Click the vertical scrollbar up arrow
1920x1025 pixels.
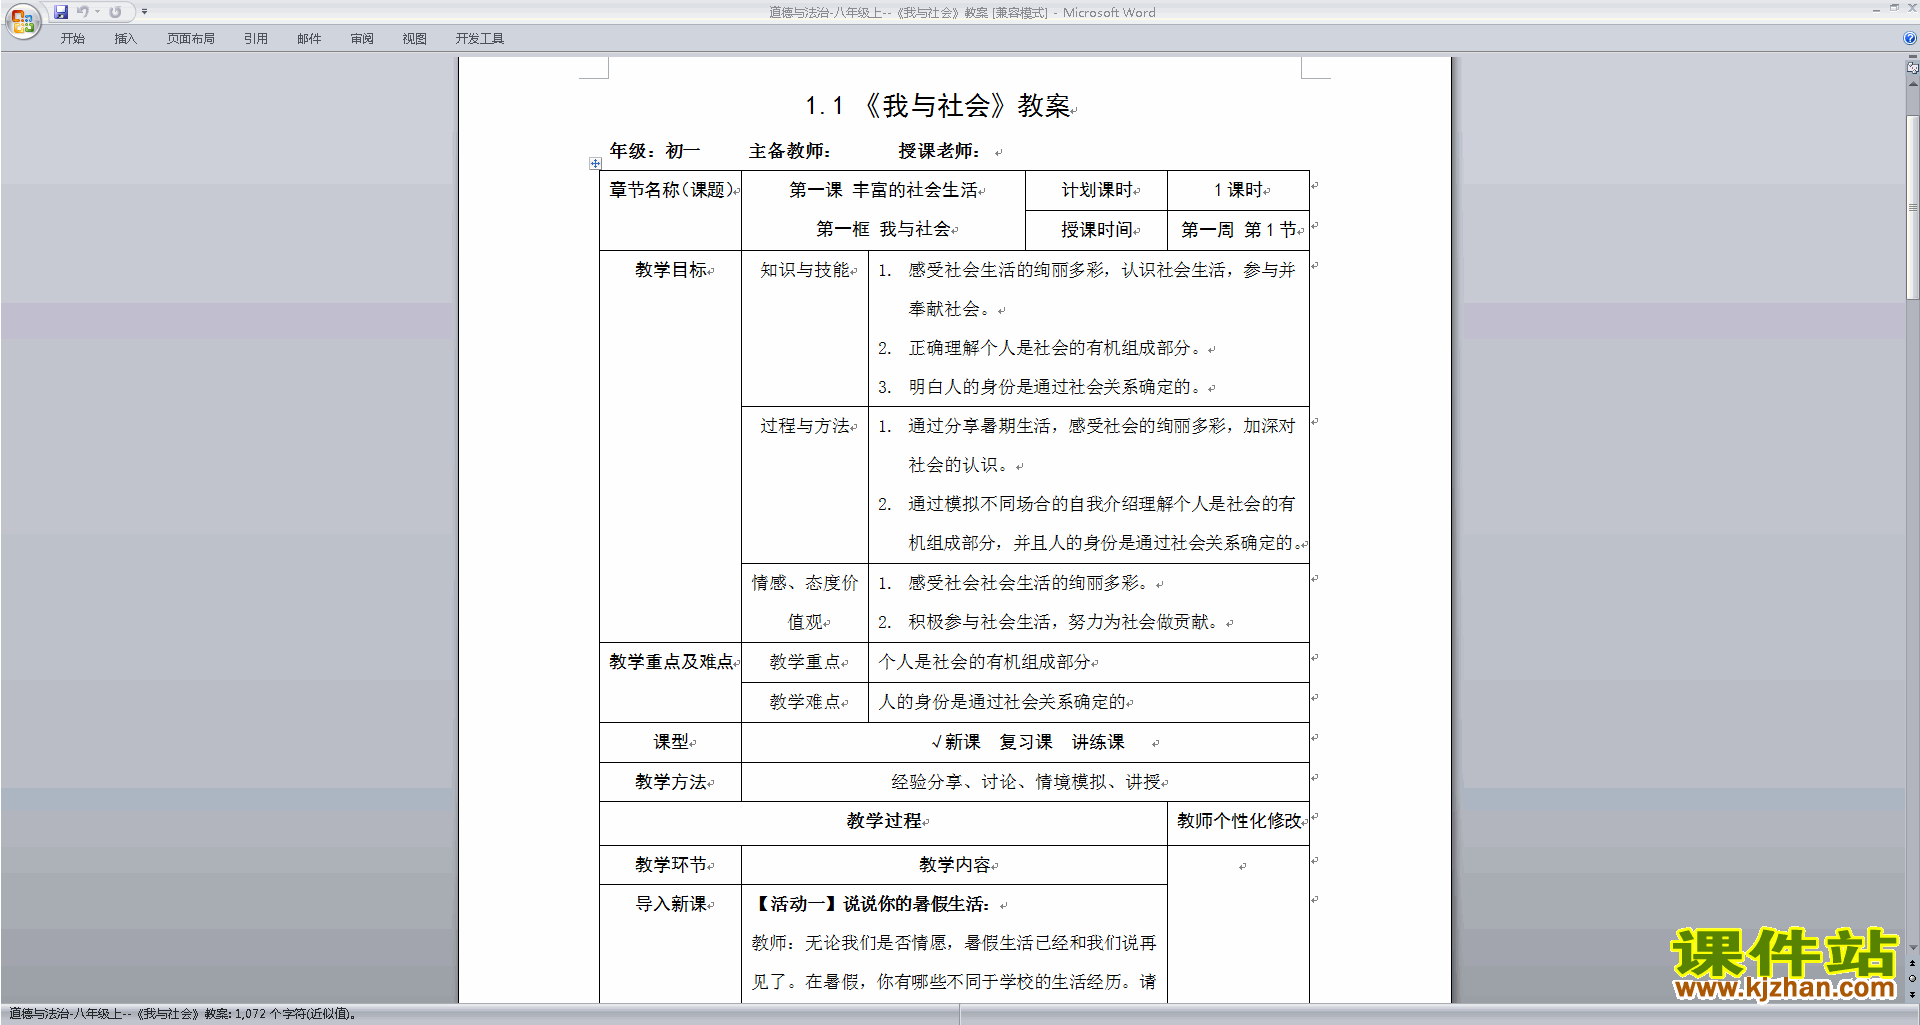(x=1913, y=83)
